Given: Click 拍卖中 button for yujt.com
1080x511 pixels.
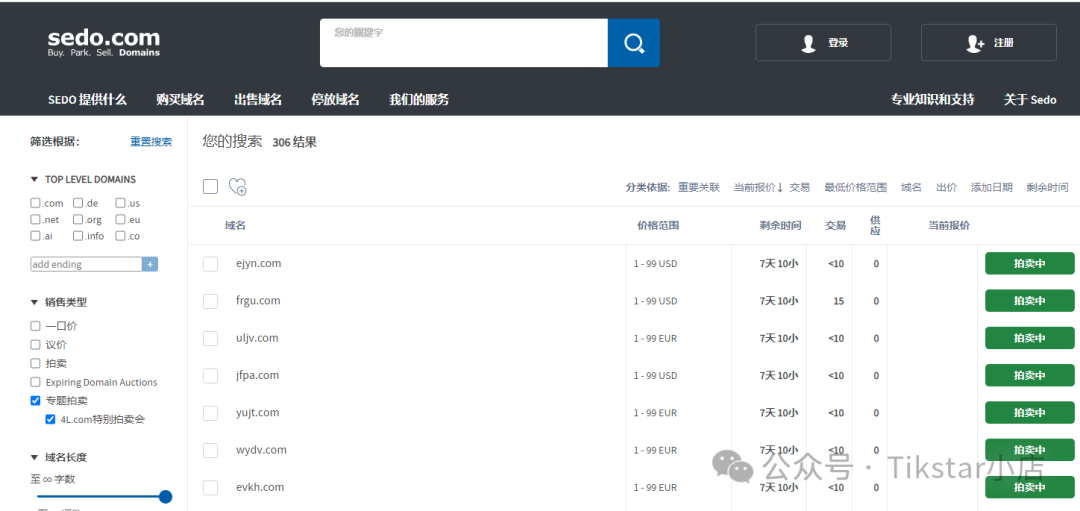Looking at the screenshot, I should [x=1030, y=412].
